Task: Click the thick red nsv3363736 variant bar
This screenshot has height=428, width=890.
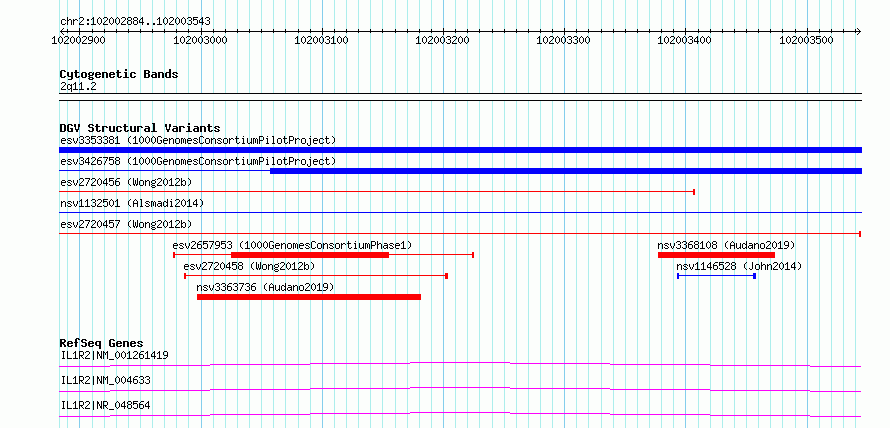Action: point(309,297)
